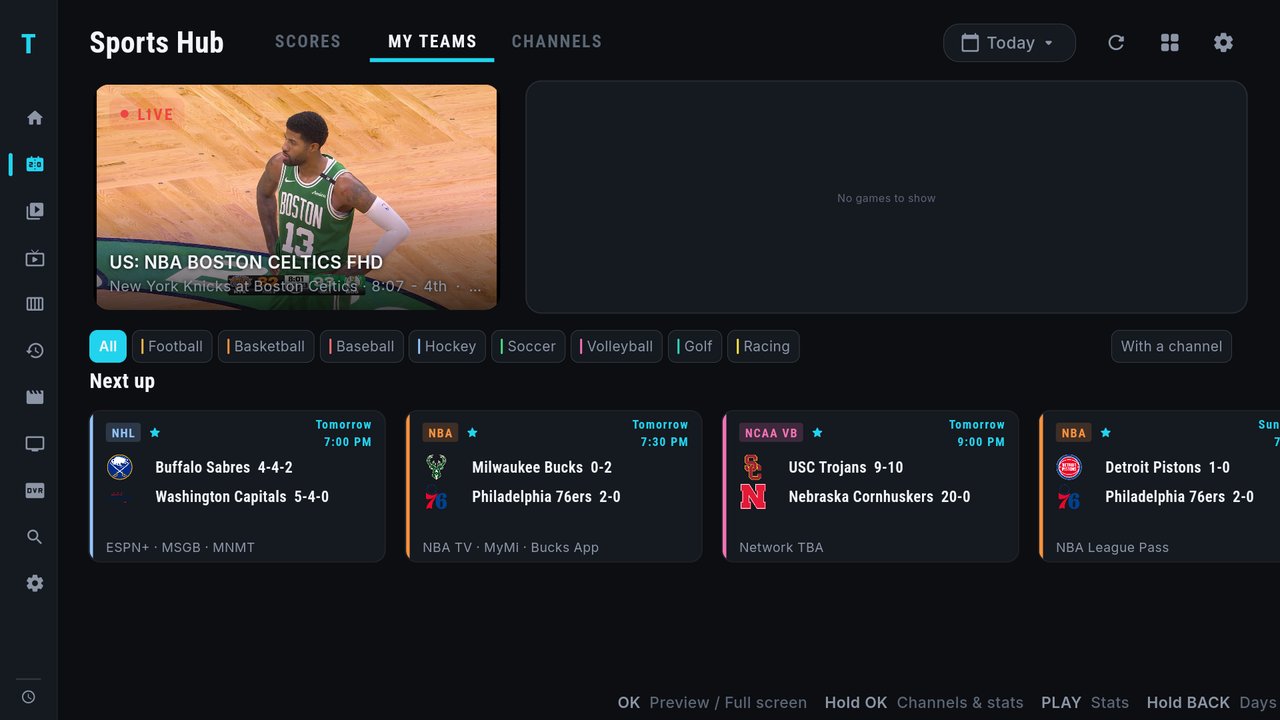Filter by Baseball
This screenshot has width=1280, height=720.
coord(362,346)
